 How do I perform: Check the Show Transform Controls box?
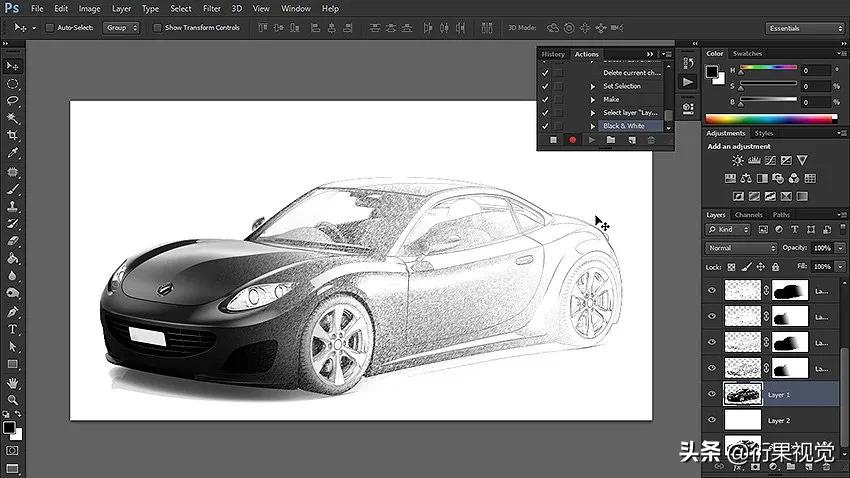(x=157, y=28)
